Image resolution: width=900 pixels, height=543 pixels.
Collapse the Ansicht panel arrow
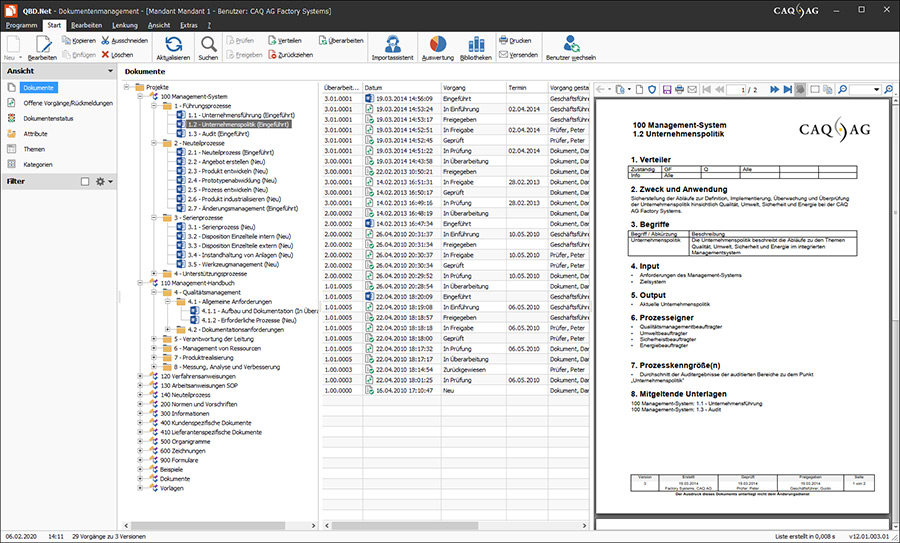[x=108, y=72]
